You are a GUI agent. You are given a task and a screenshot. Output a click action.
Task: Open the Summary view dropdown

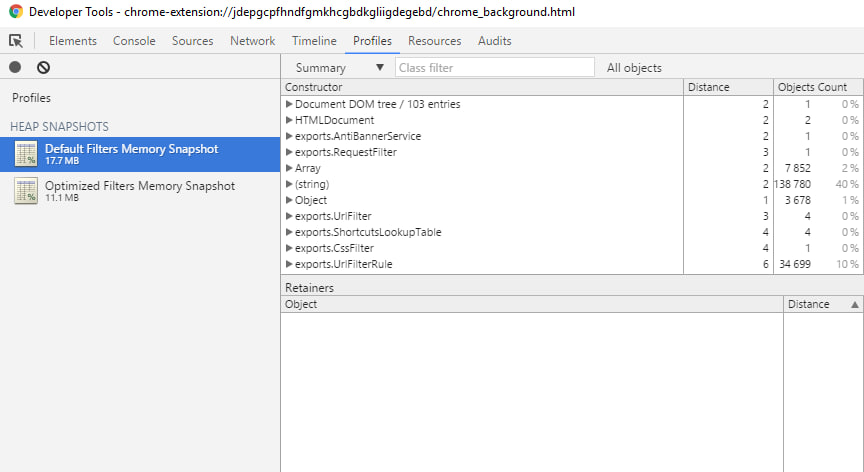click(x=339, y=68)
